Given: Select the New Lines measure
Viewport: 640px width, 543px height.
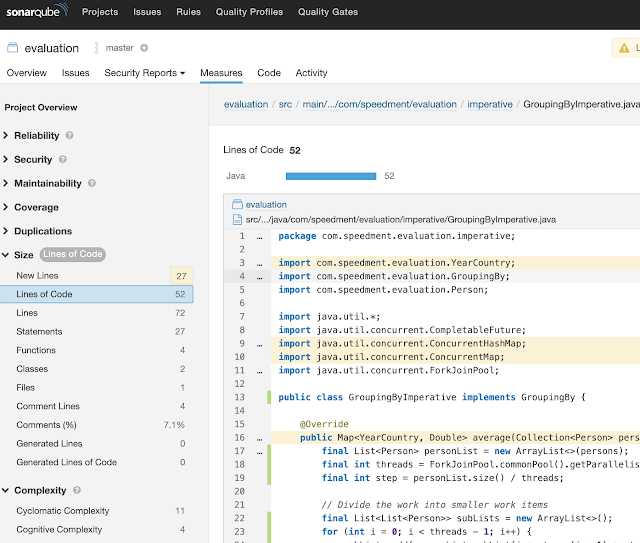Looking at the screenshot, I should point(96,276).
